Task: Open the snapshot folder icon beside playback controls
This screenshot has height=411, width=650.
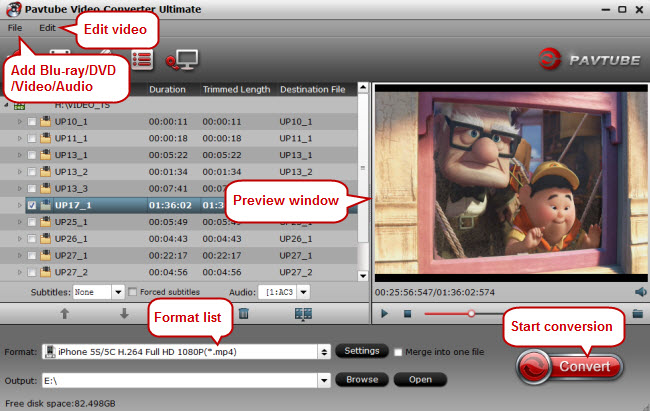Action: point(638,313)
